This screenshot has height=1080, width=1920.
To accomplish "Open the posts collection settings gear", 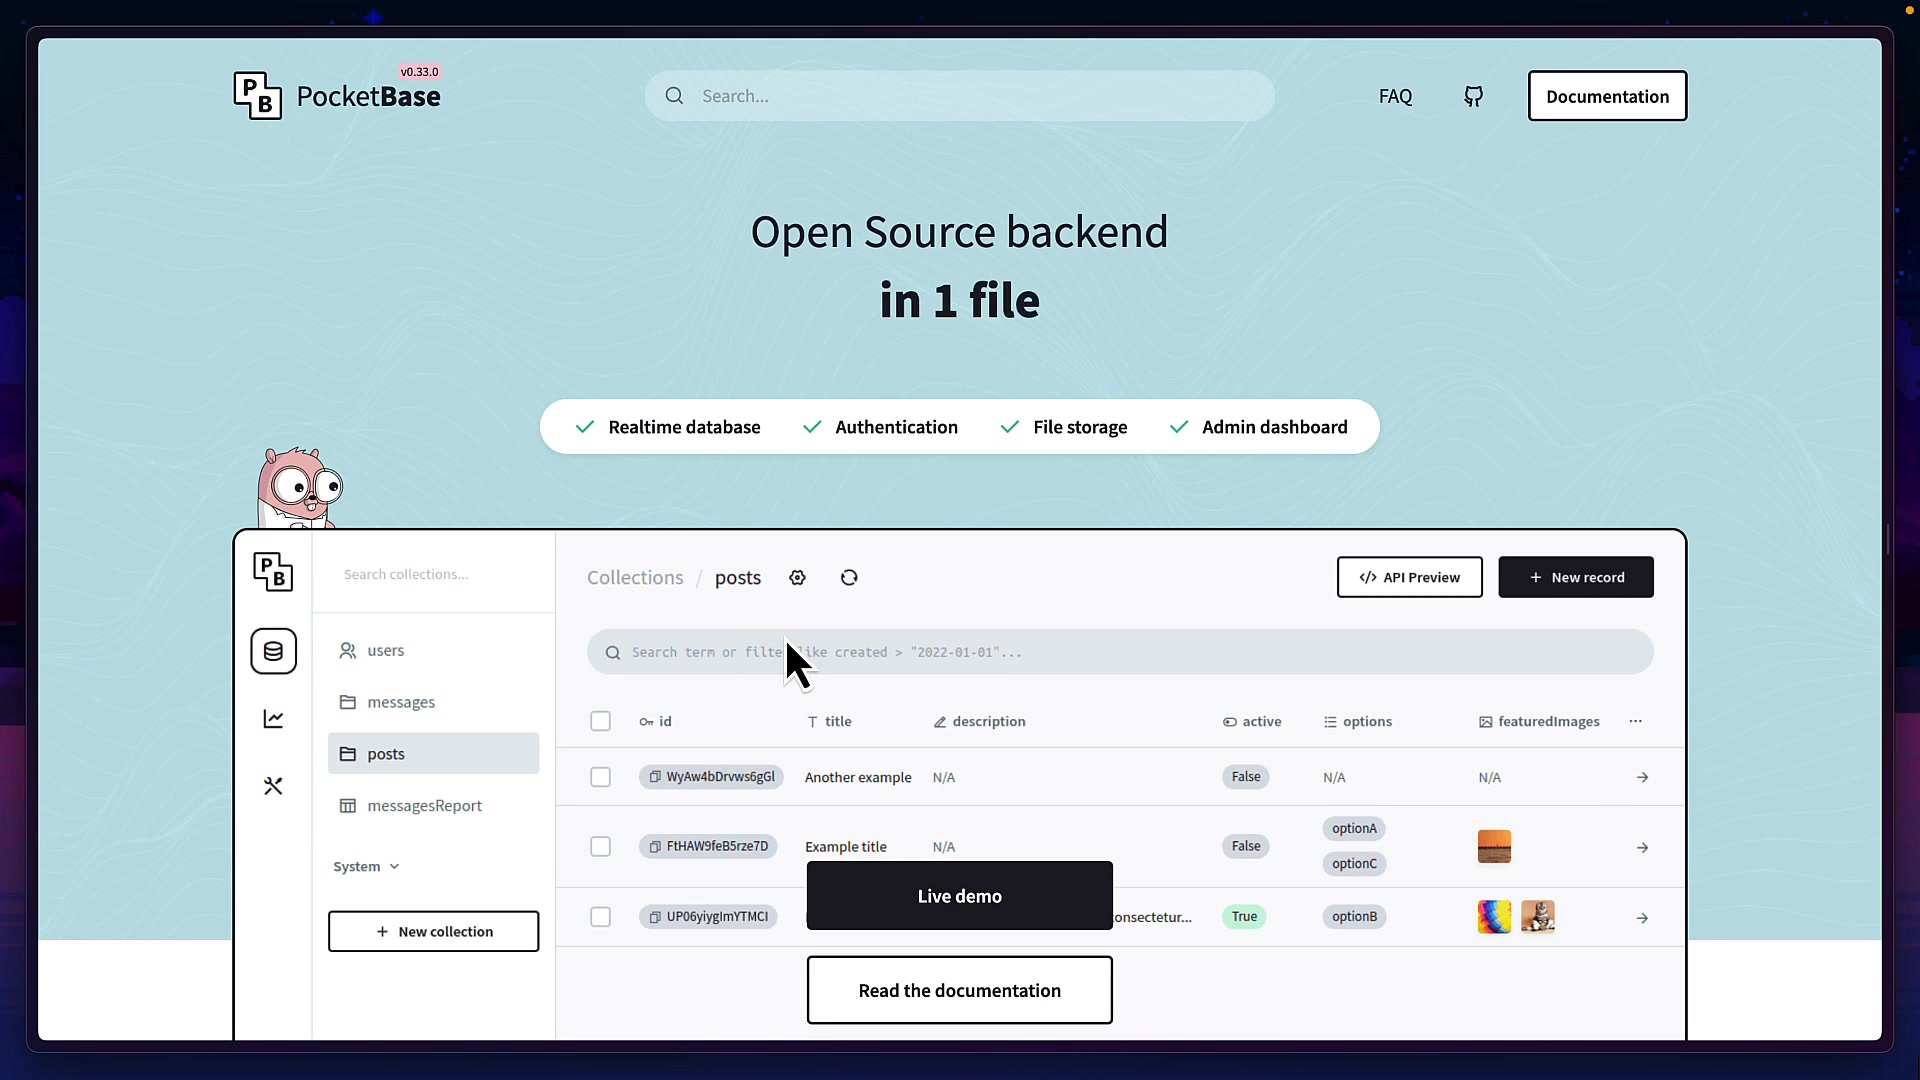I will coord(797,577).
